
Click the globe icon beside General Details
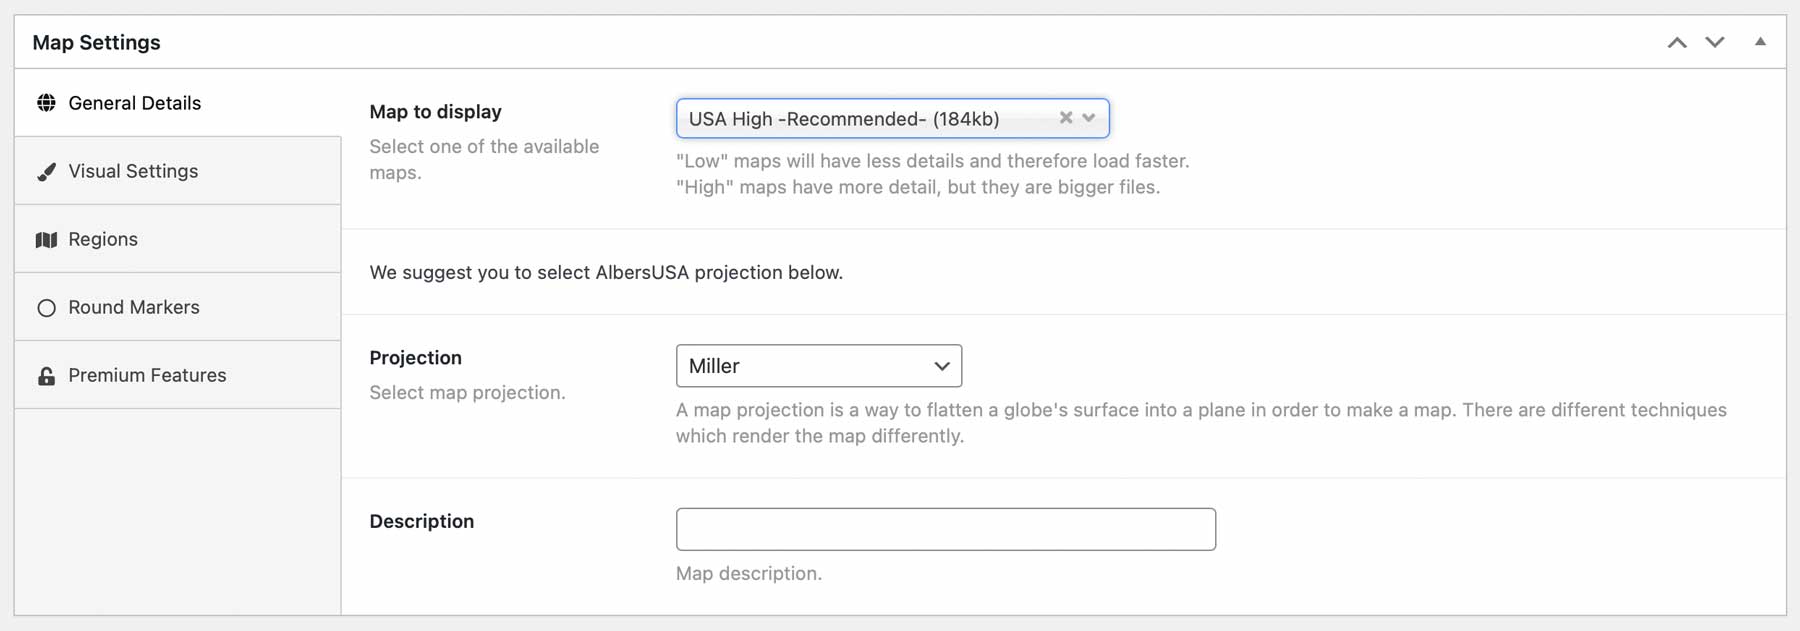click(46, 102)
